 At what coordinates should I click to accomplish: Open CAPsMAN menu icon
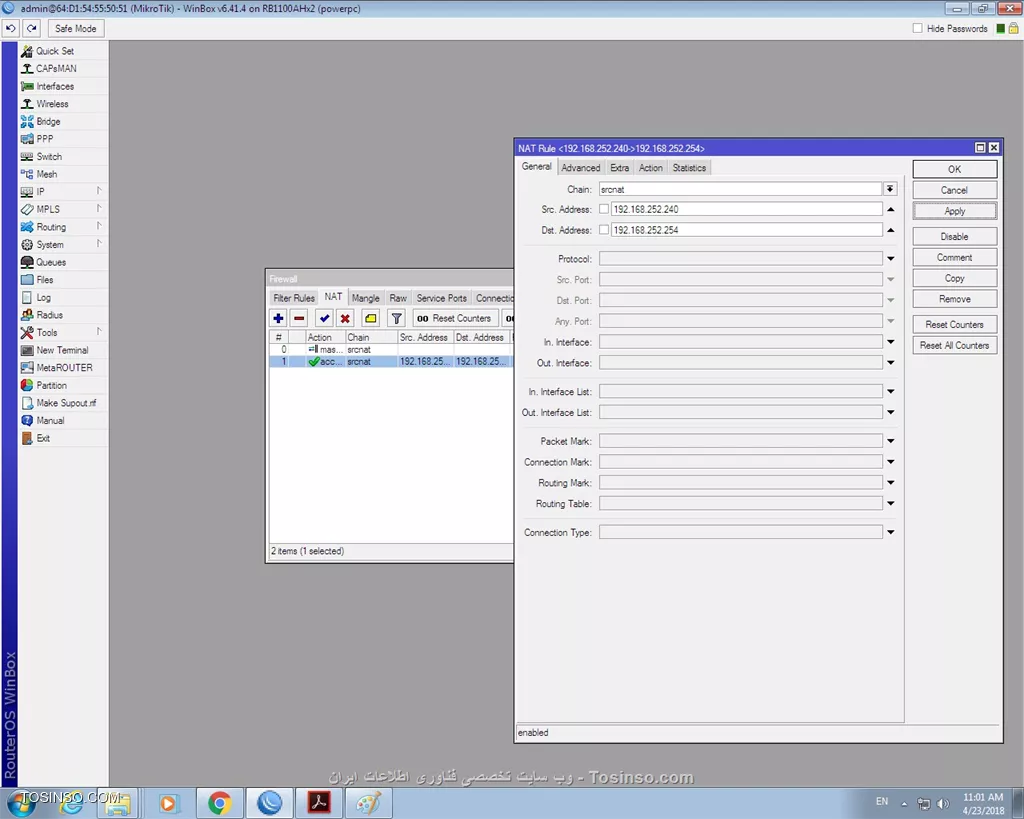pyautogui.click(x=27, y=69)
